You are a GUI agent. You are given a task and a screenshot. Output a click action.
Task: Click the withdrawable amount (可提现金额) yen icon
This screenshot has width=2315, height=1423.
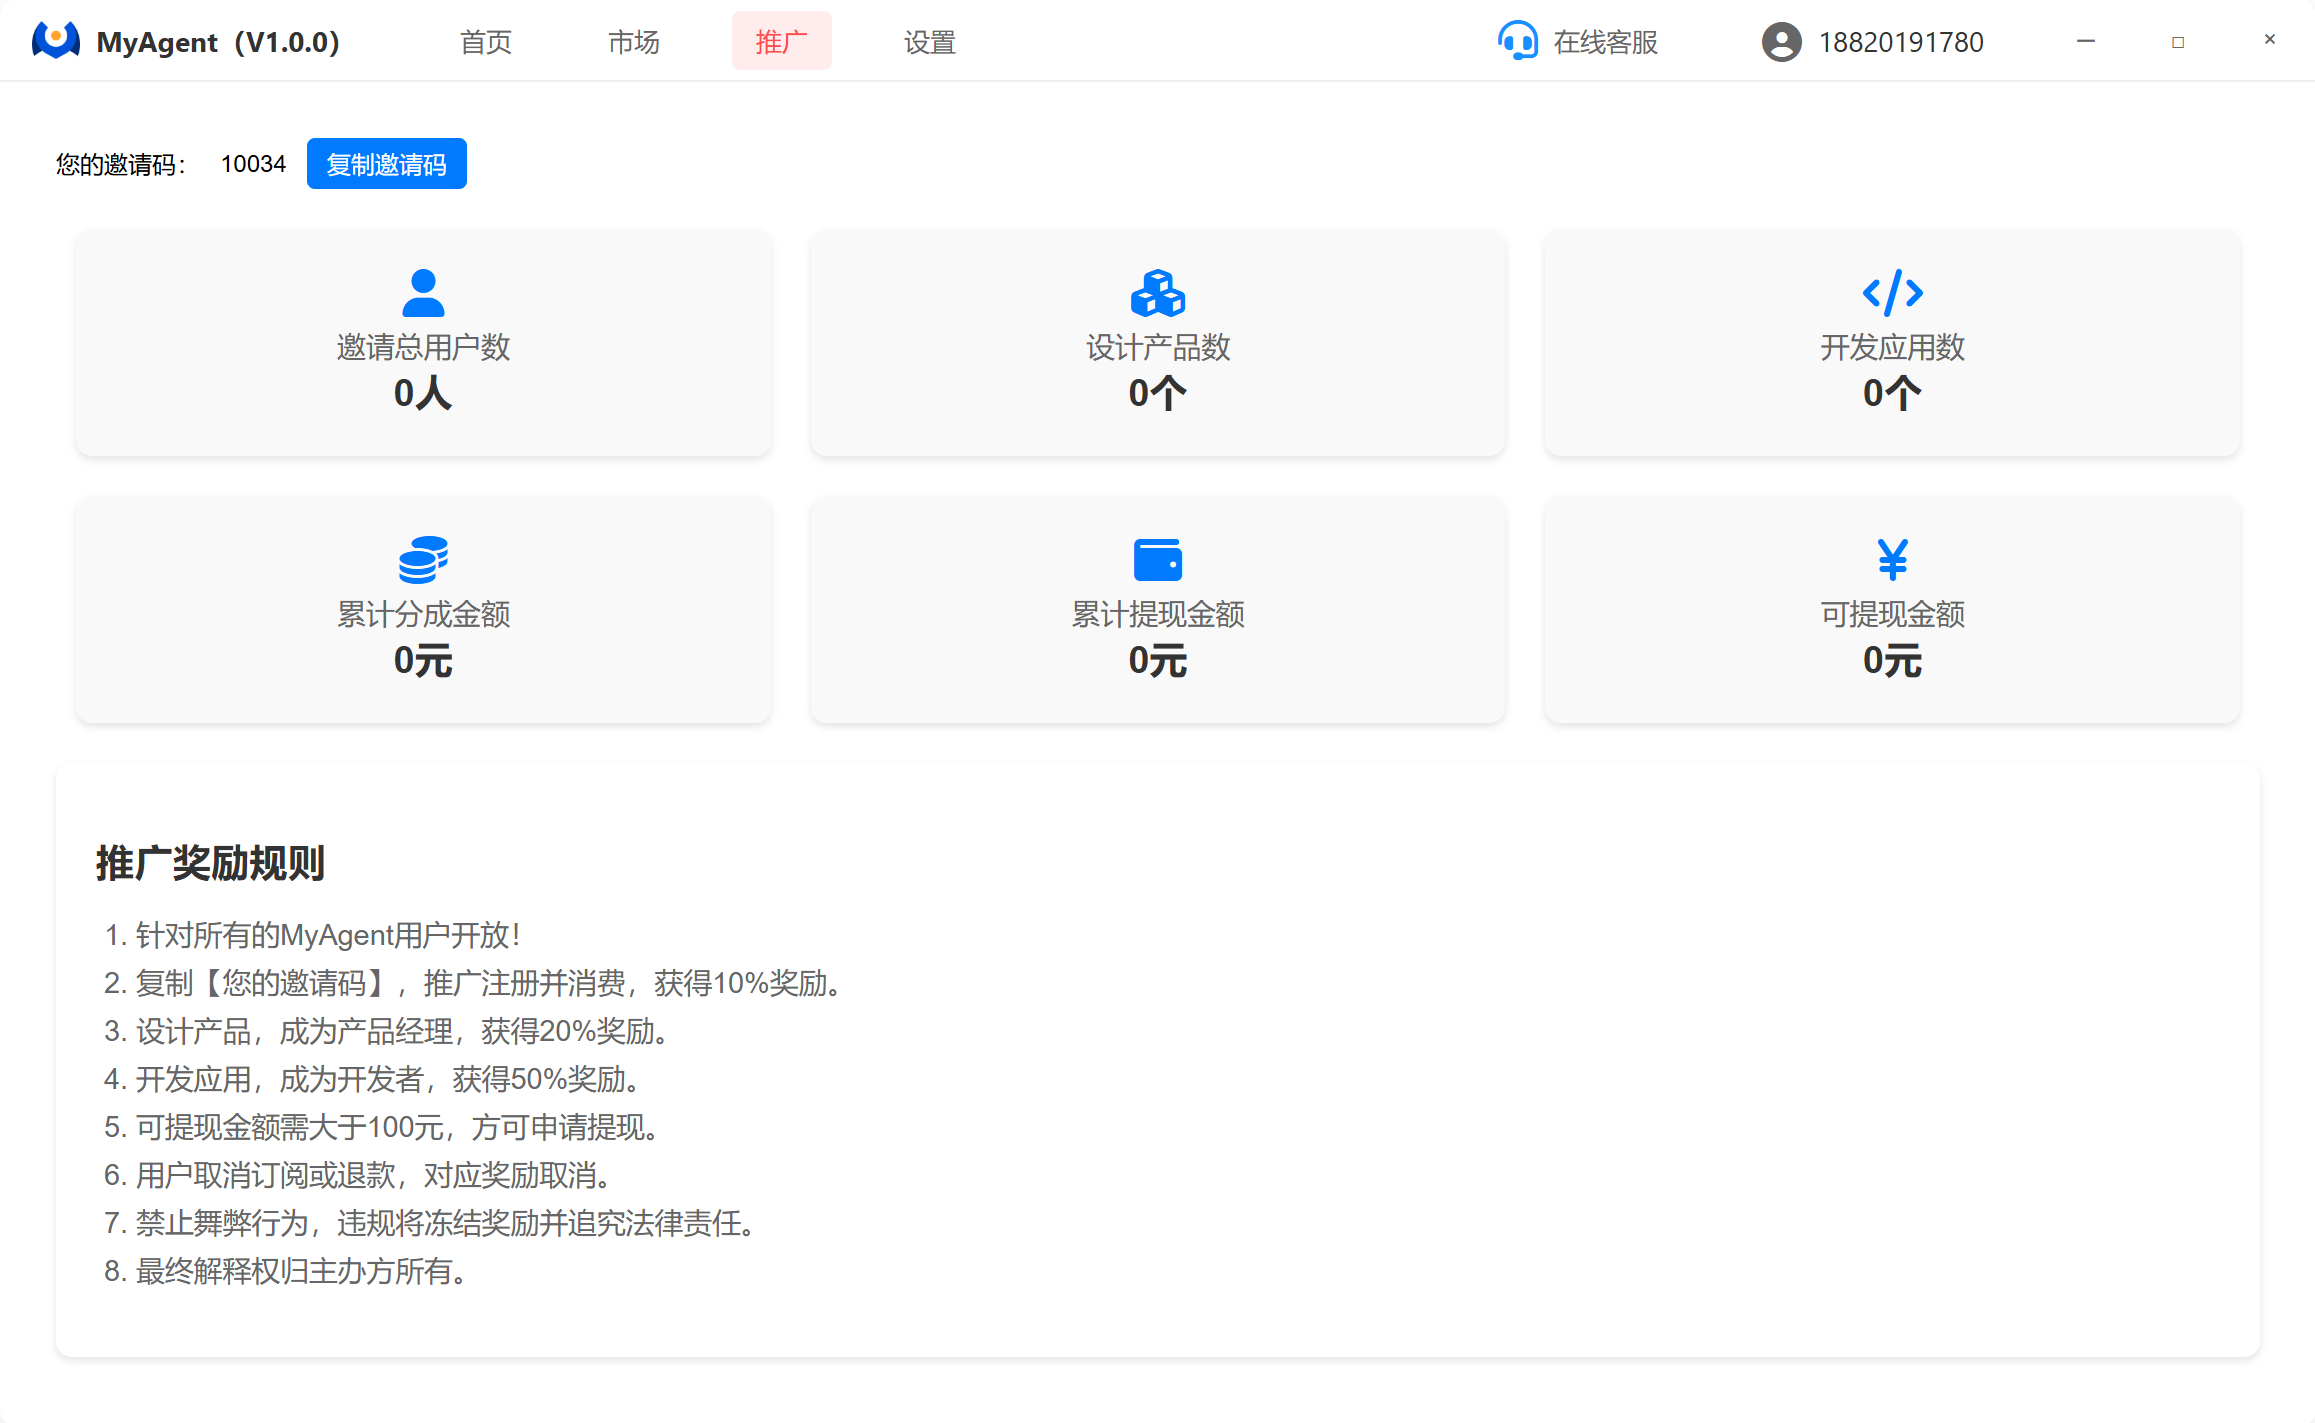point(1891,560)
